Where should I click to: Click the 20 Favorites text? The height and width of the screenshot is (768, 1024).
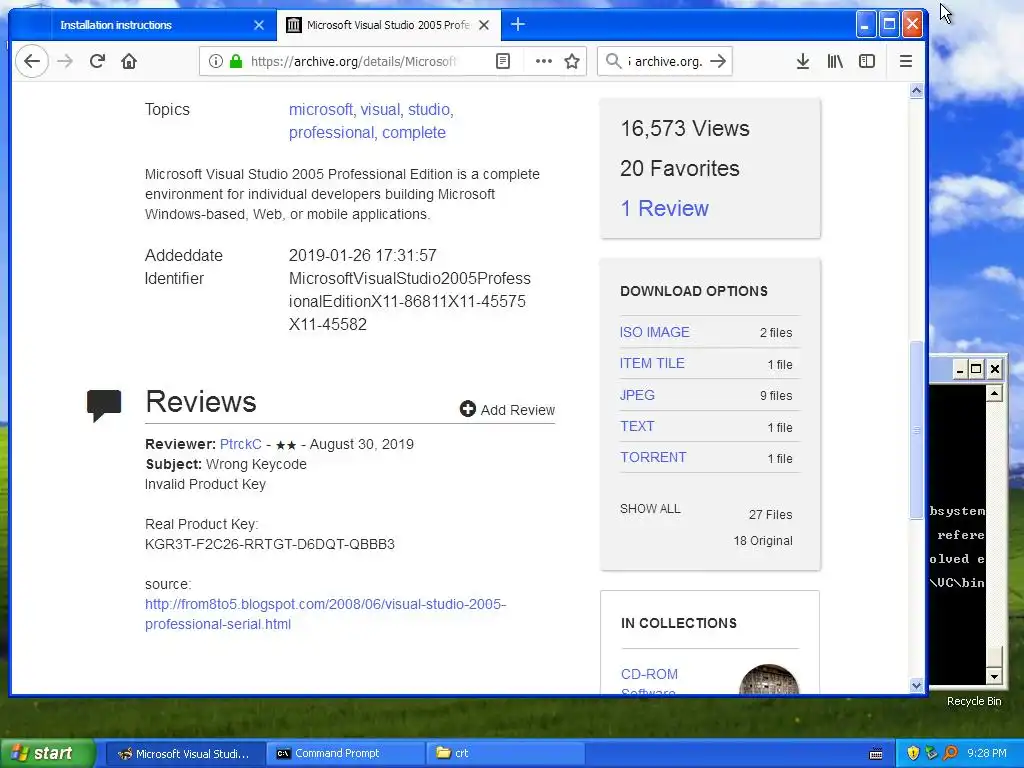[679, 168]
